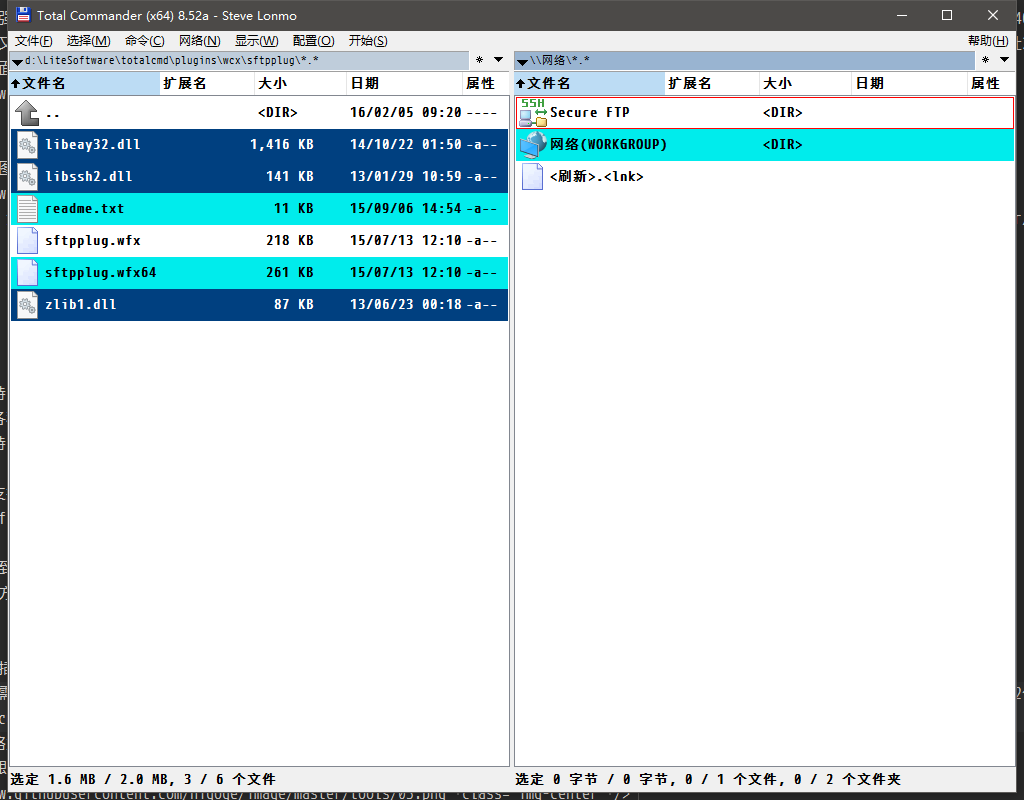Sort right panel by 属性 column

[x=991, y=84]
